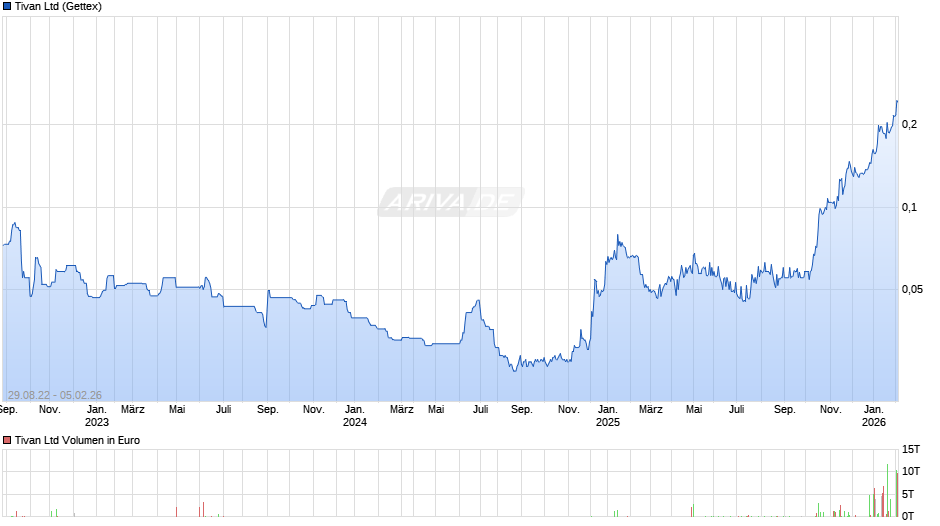
Task: Click the 10T volume axis label
Action: pos(911,471)
